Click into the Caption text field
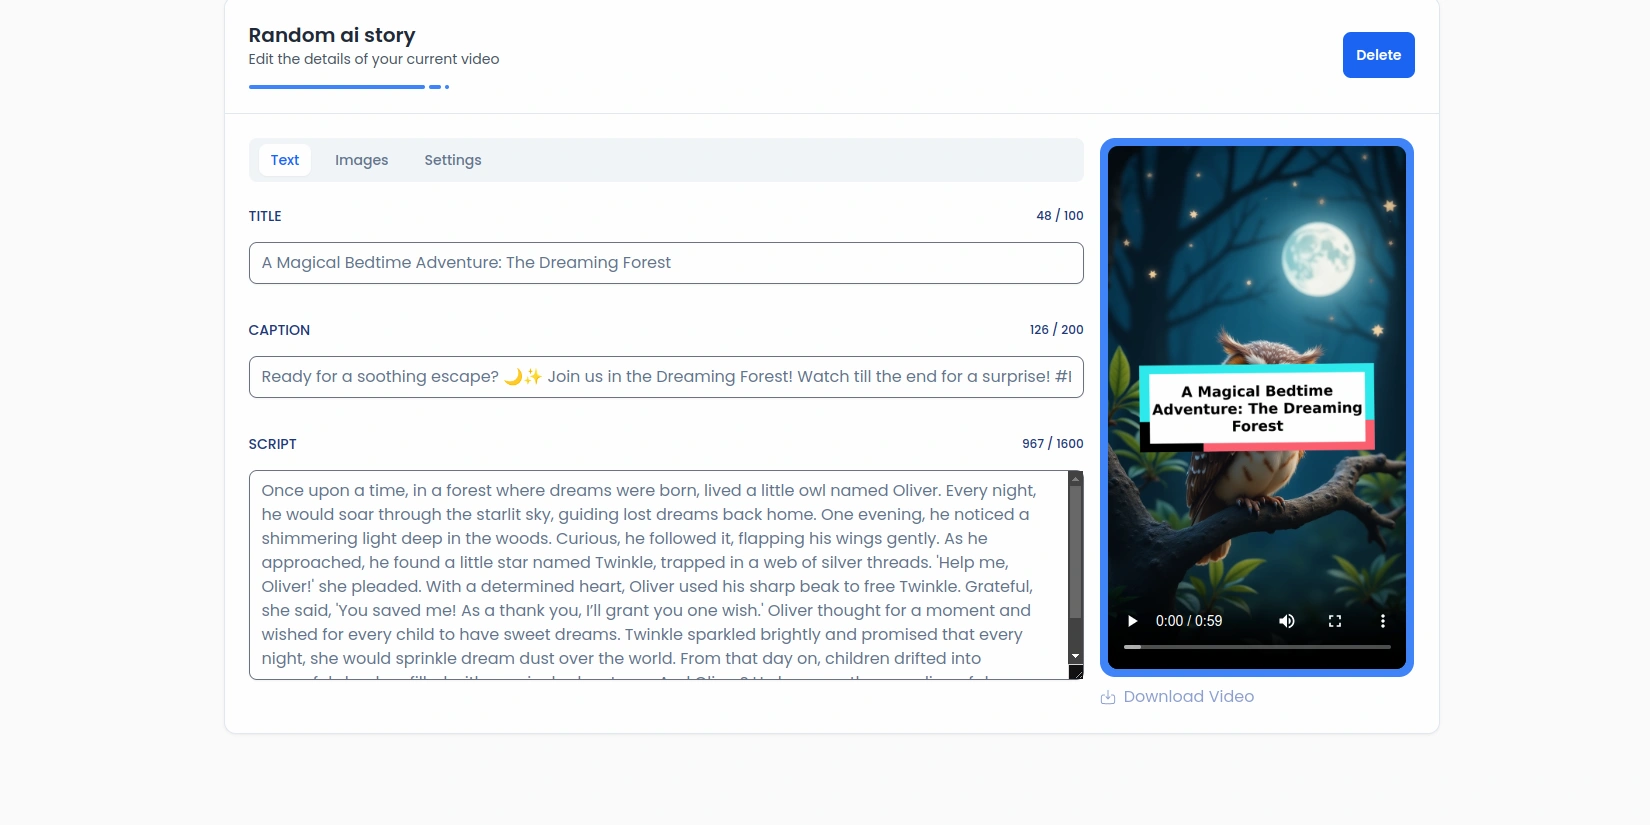 pyautogui.click(x=665, y=377)
